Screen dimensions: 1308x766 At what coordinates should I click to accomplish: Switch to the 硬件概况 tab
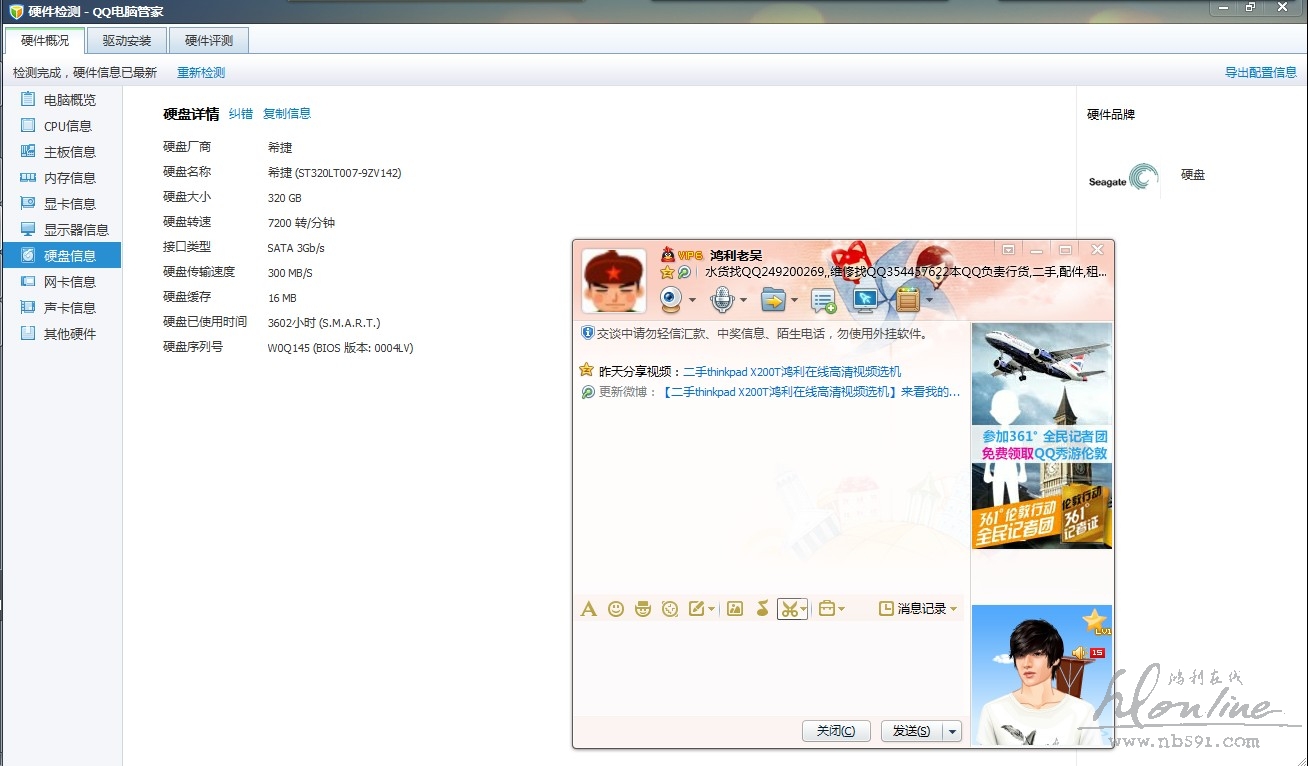coord(45,41)
